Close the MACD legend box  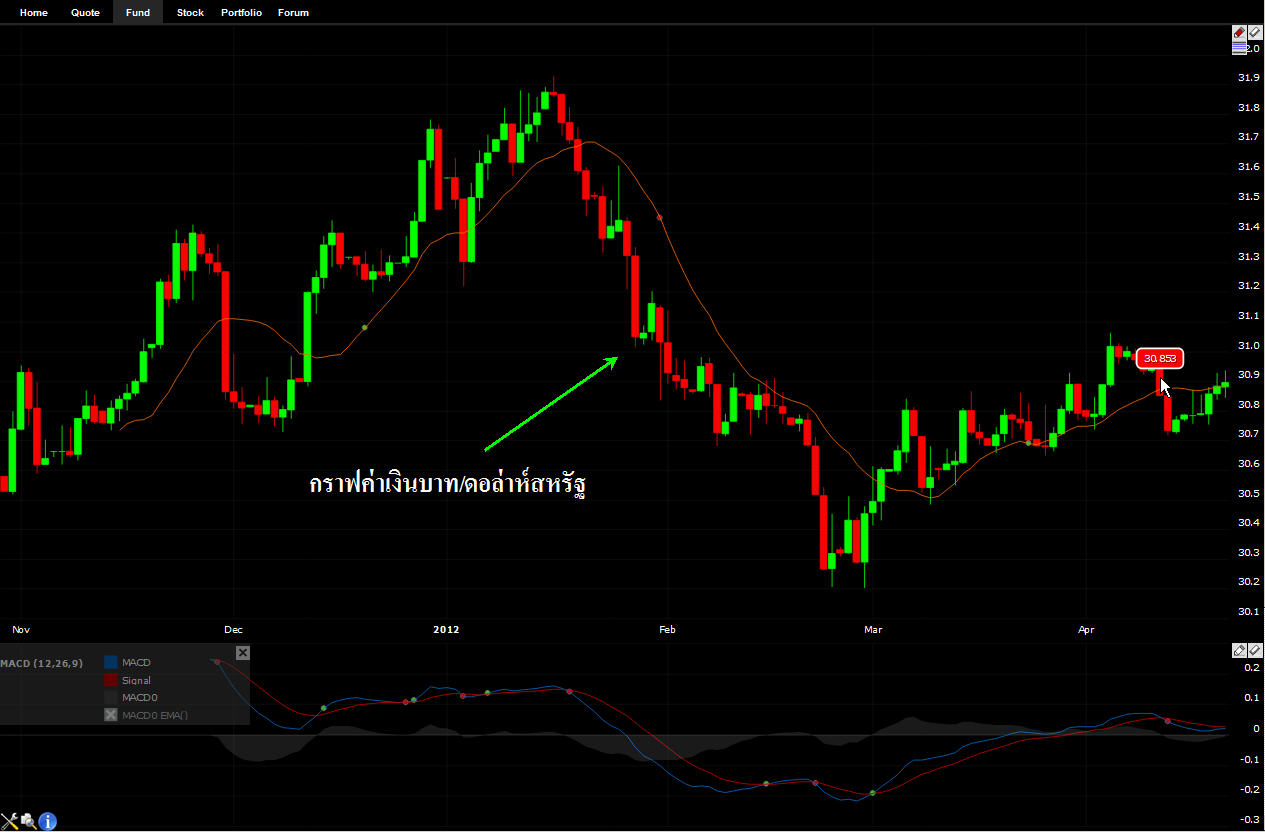242,653
